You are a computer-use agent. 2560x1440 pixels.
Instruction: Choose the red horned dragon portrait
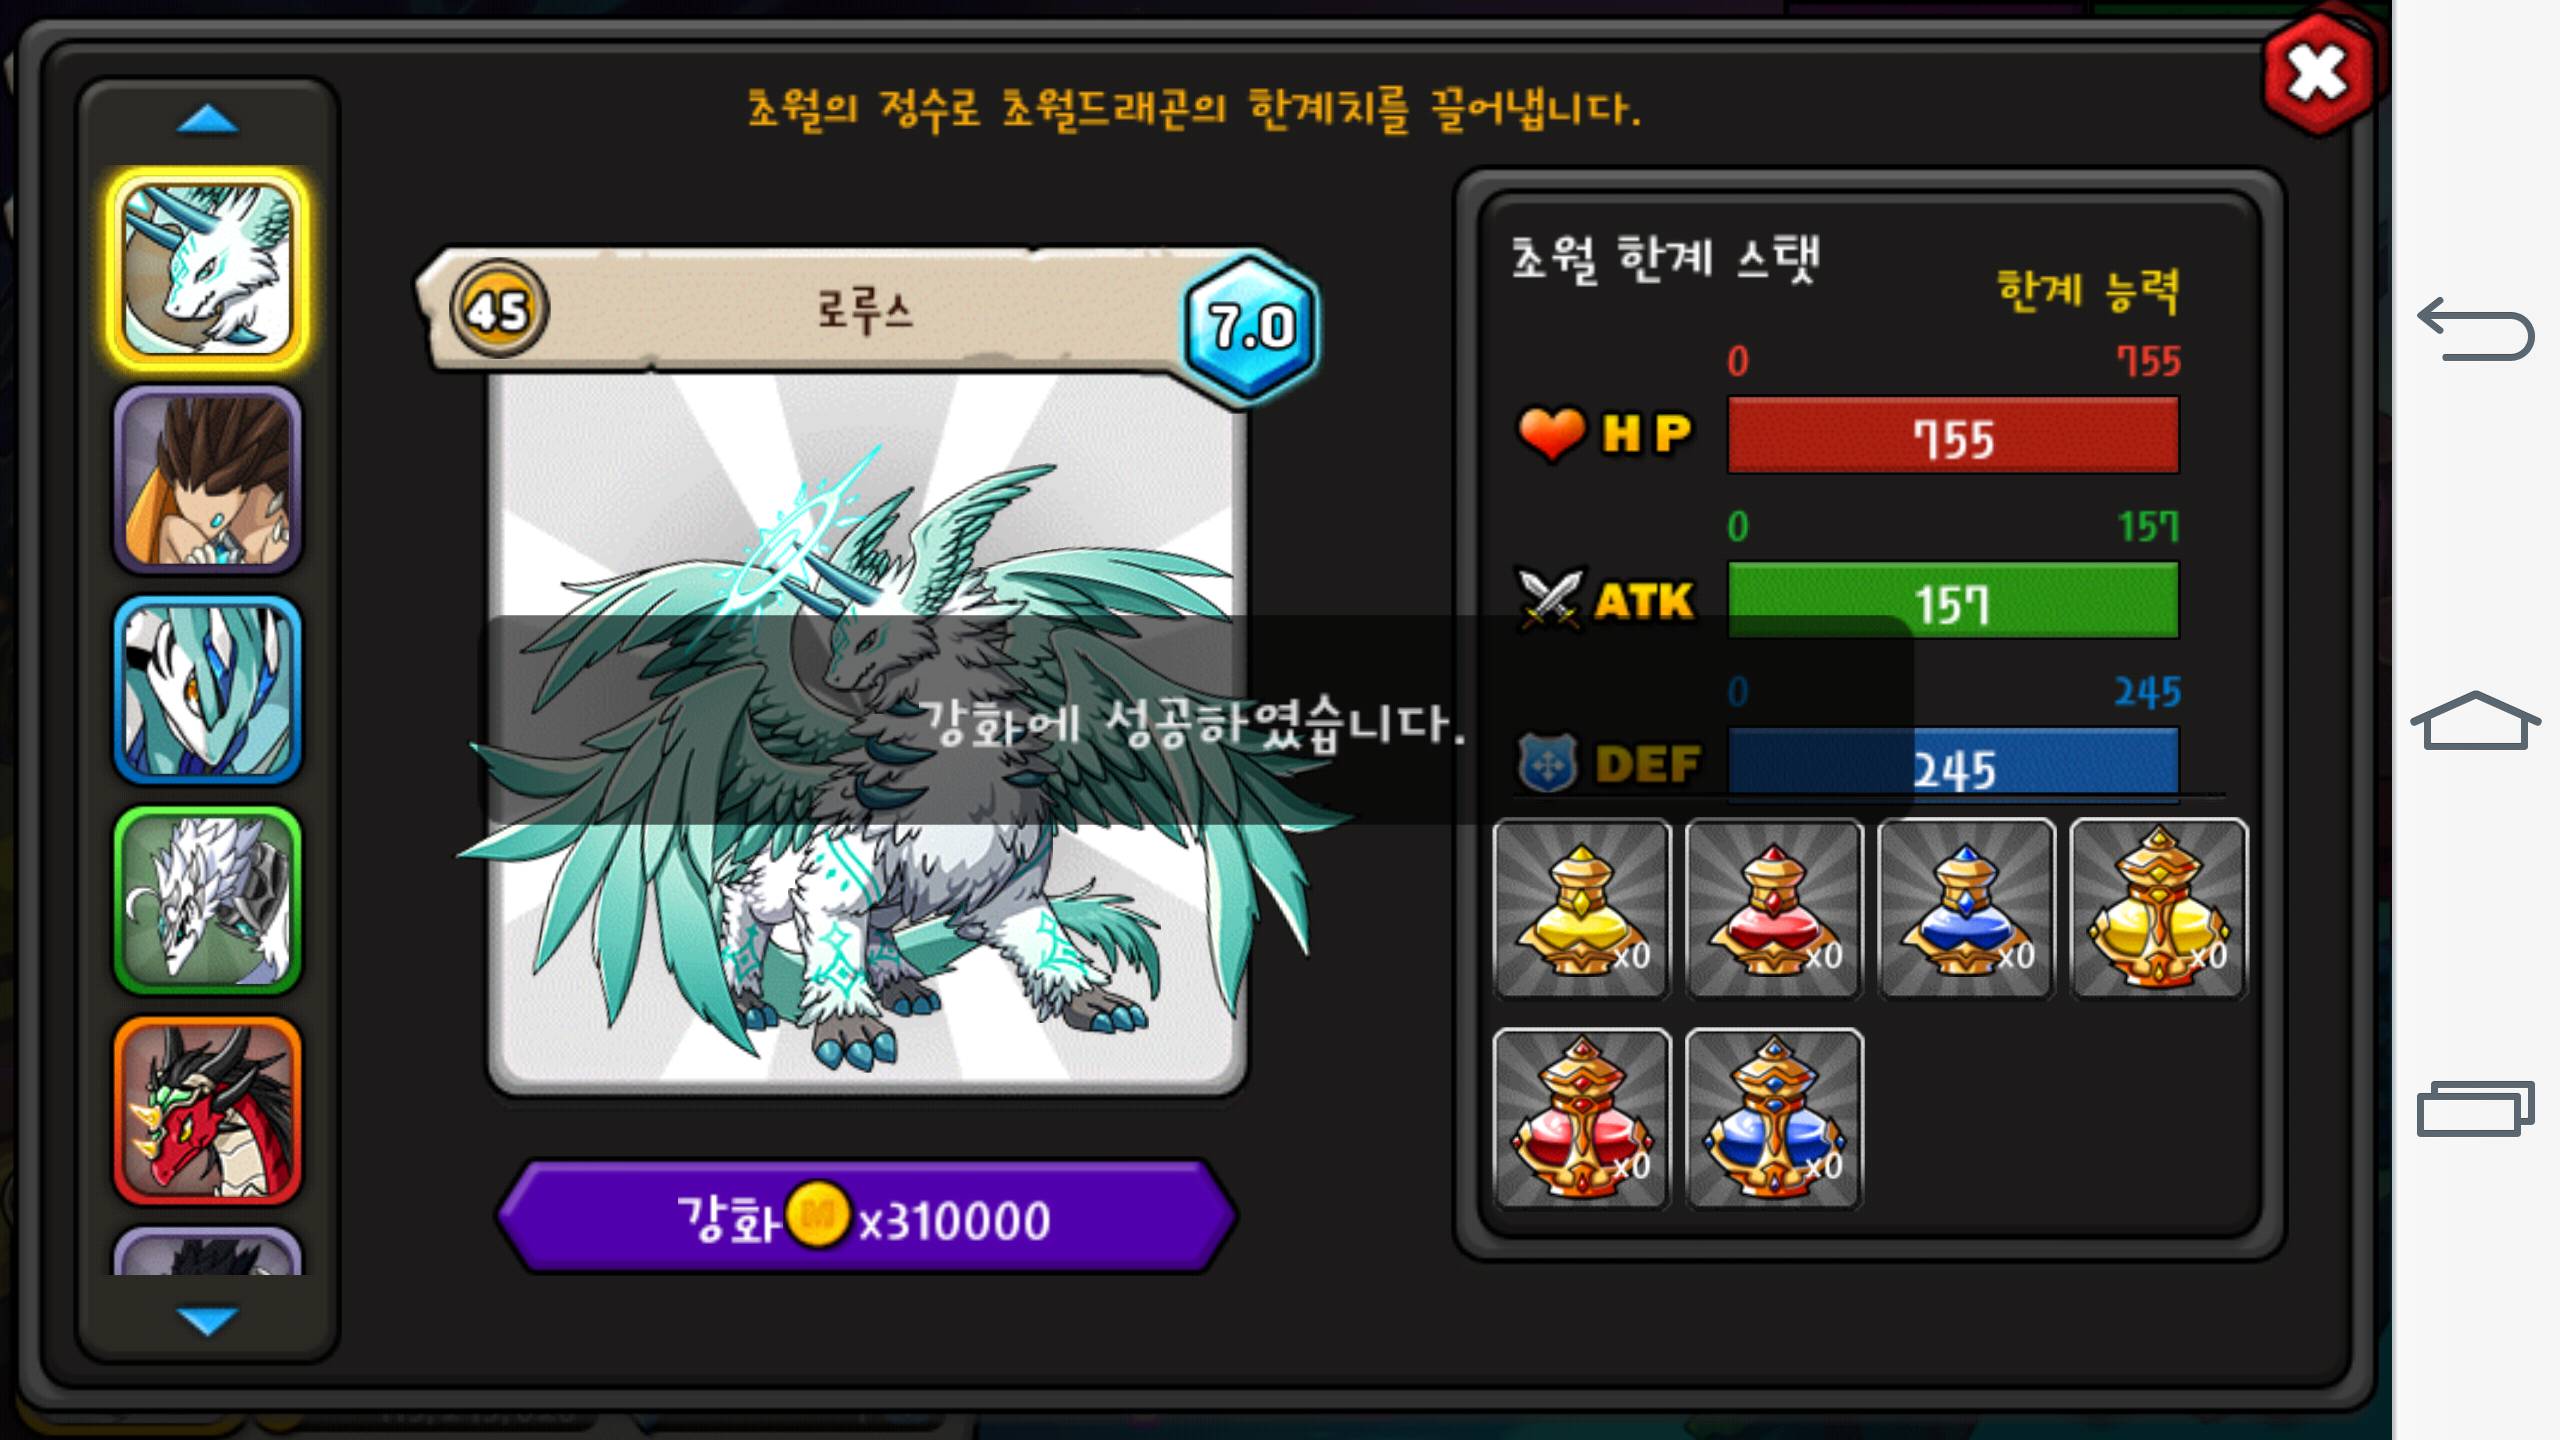point(208,1110)
